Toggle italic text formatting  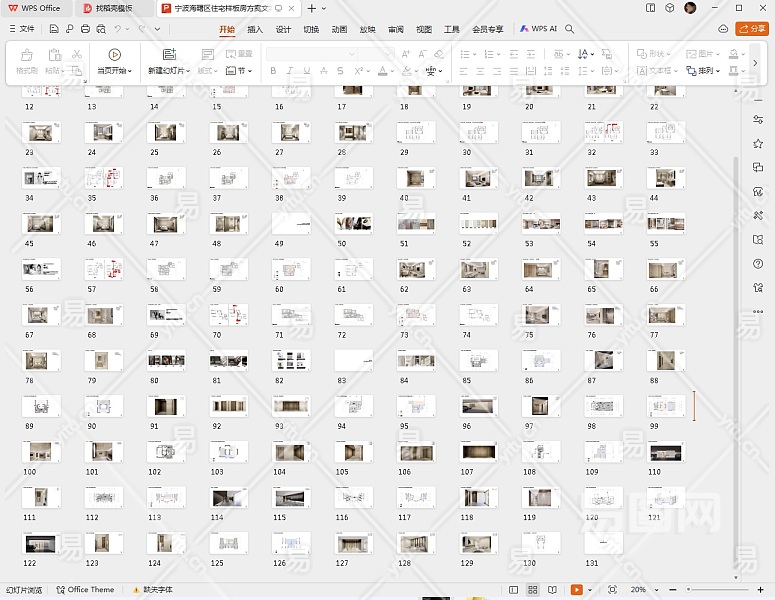[289, 71]
